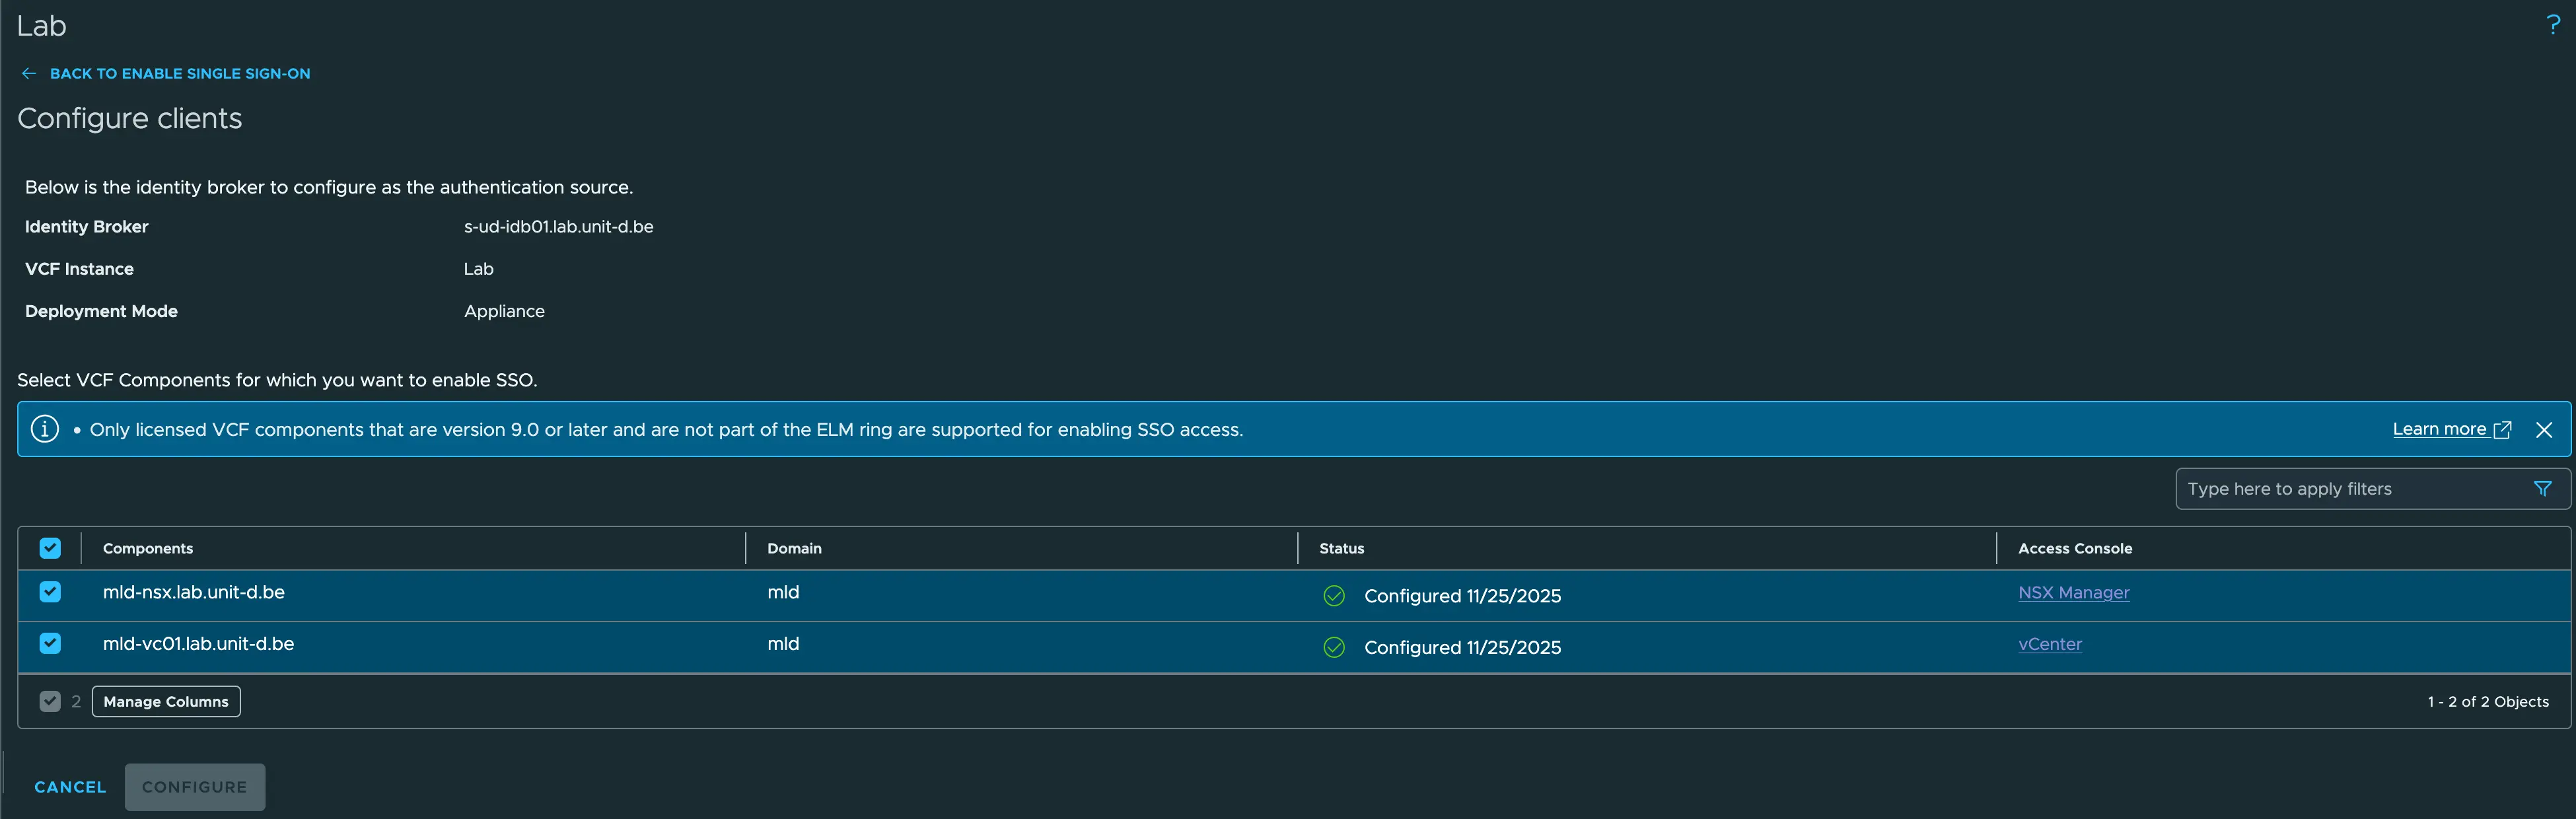The height and width of the screenshot is (819, 2576).
Task: Uncheck the mld-nsx.lab.unit-d.be row checkbox
Action: (x=50, y=592)
